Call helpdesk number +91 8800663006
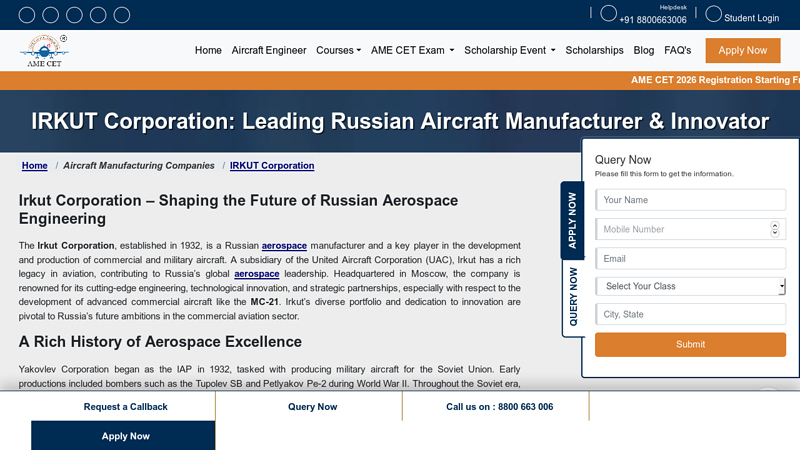800x450 pixels. [653, 20]
